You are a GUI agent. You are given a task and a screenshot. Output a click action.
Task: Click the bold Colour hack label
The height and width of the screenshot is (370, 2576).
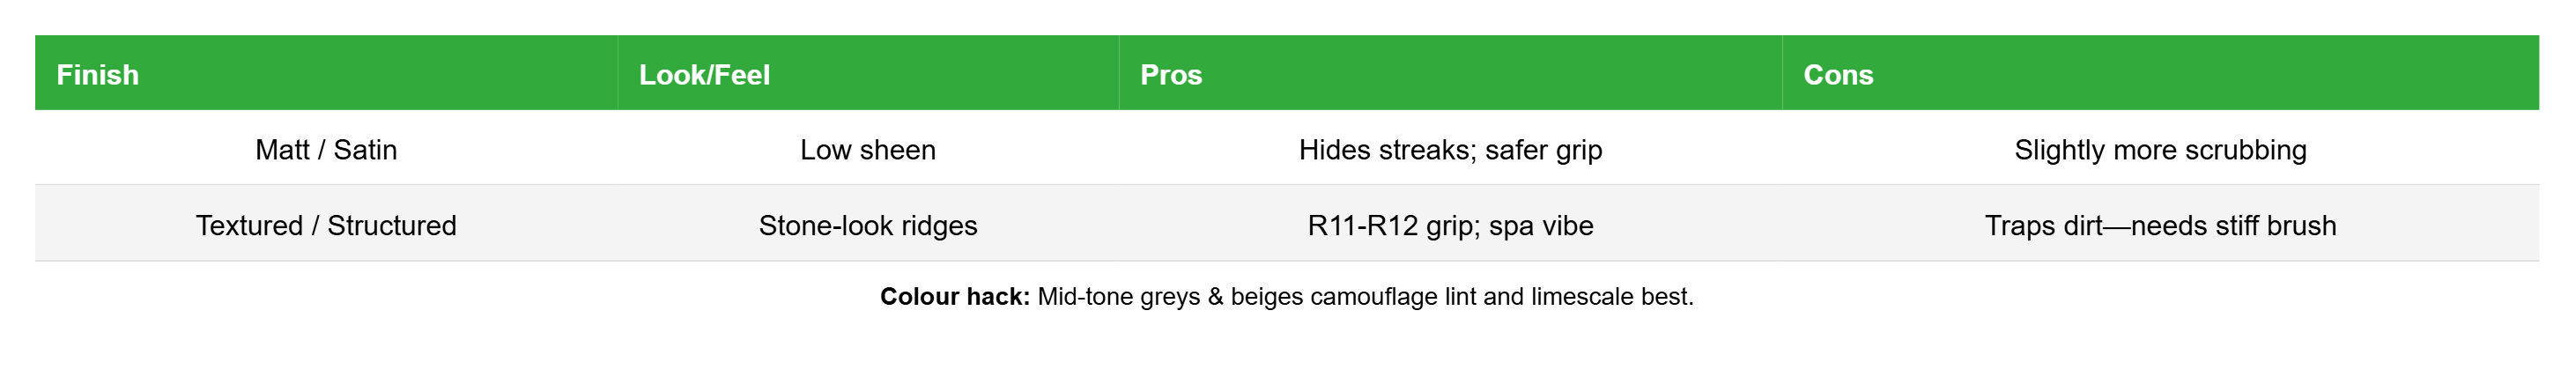tap(954, 296)
